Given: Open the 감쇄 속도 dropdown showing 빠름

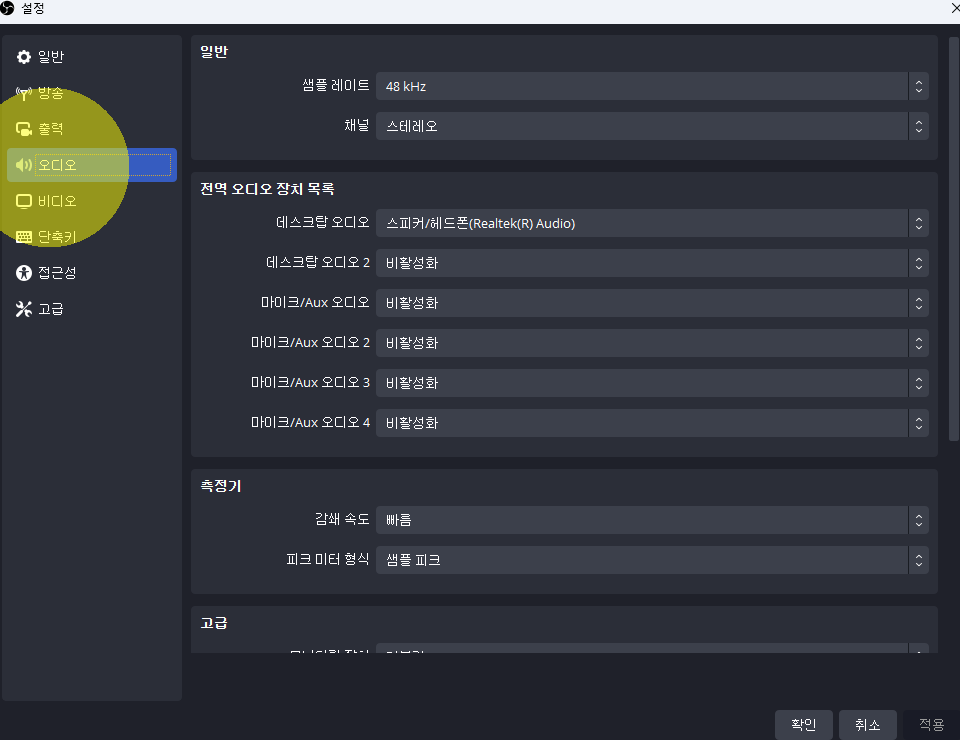Looking at the screenshot, I should pos(652,520).
